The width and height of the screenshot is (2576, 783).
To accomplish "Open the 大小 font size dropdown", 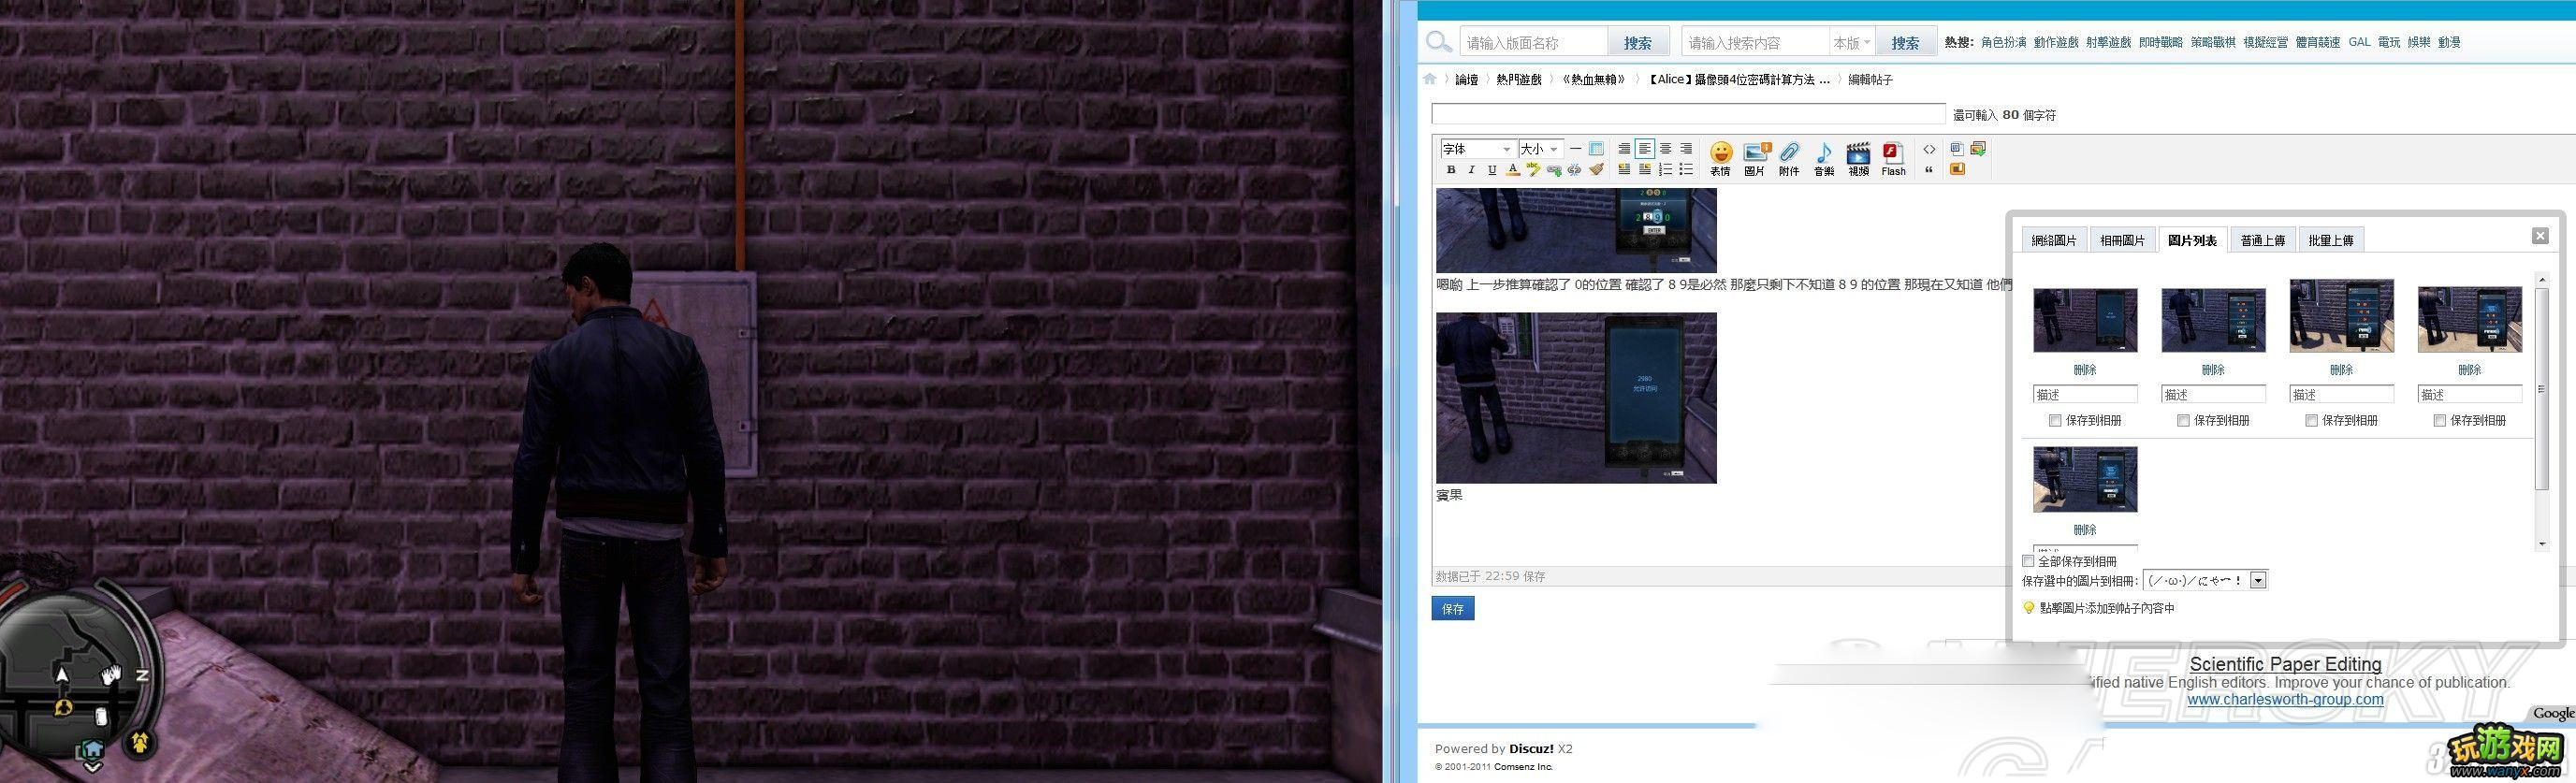I will point(1540,149).
